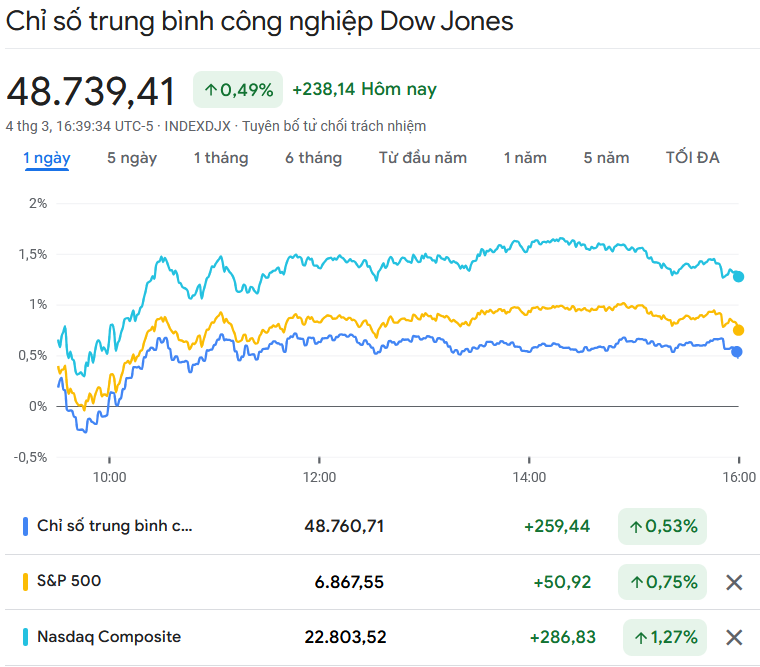Click the blue Dow Jones color marker

[25, 526]
